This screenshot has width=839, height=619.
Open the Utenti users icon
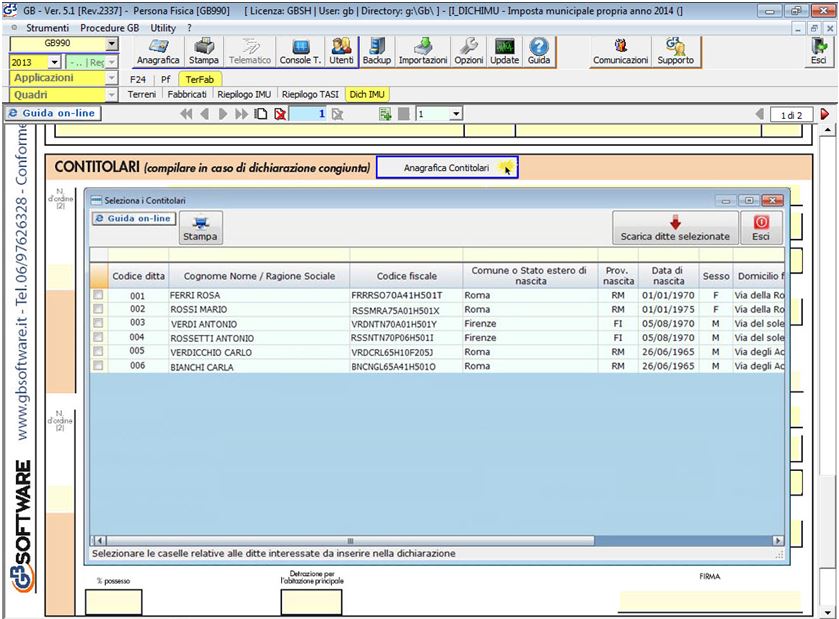[341, 52]
